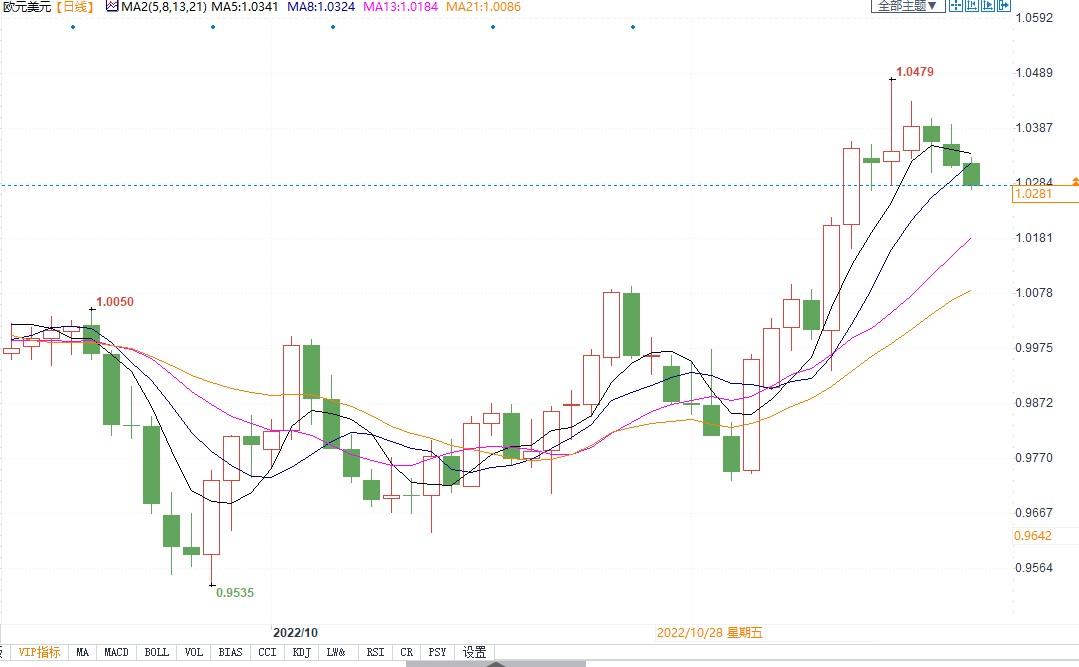Show the KDJ indicator
The height and width of the screenshot is (667, 1079).
301,652
